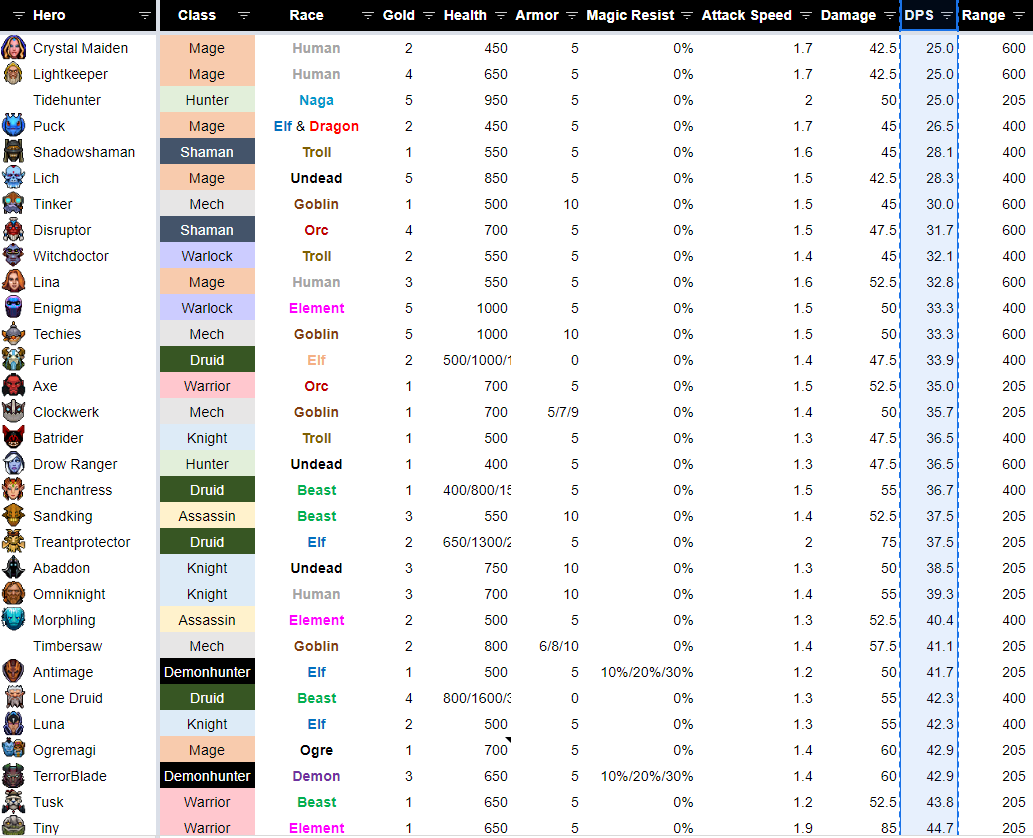Click Furion's '500/1000/1' health cell
Image resolution: width=1033 pixels, height=838 pixels.
point(477,360)
